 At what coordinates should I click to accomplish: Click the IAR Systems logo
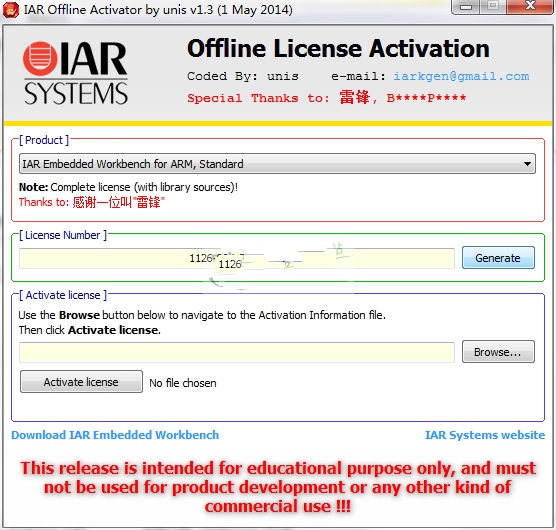pos(75,73)
